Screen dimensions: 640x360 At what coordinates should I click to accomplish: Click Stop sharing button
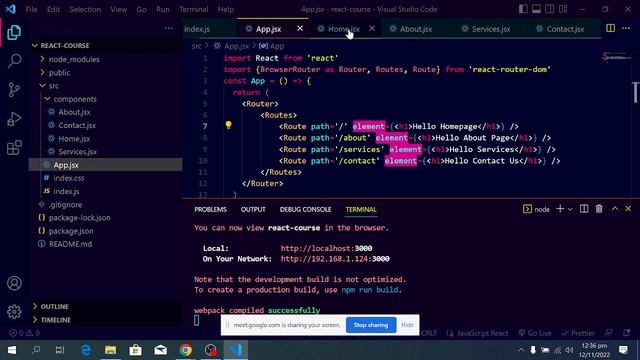point(371,325)
